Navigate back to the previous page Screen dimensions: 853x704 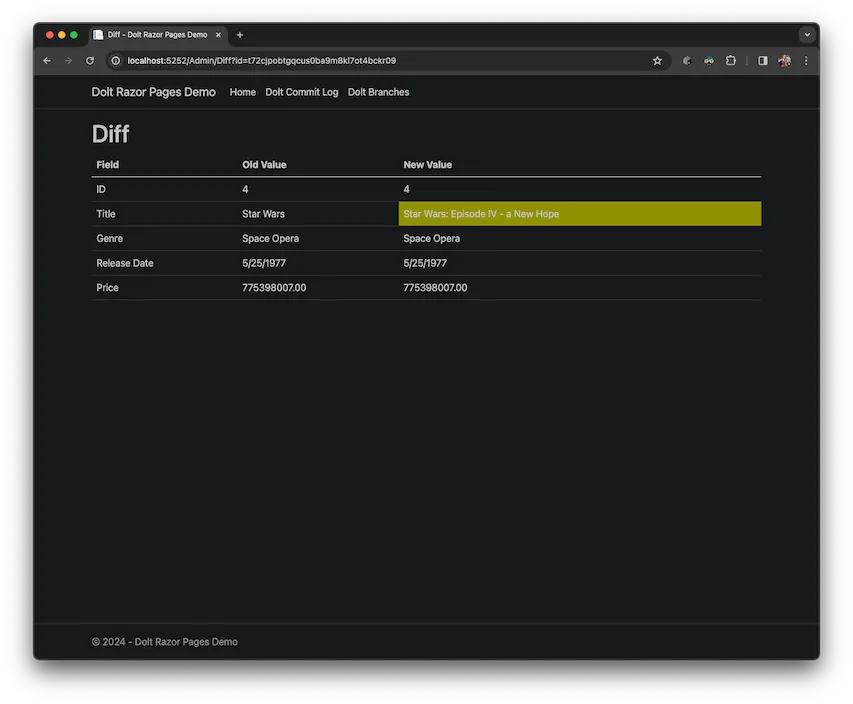tap(46, 60)
